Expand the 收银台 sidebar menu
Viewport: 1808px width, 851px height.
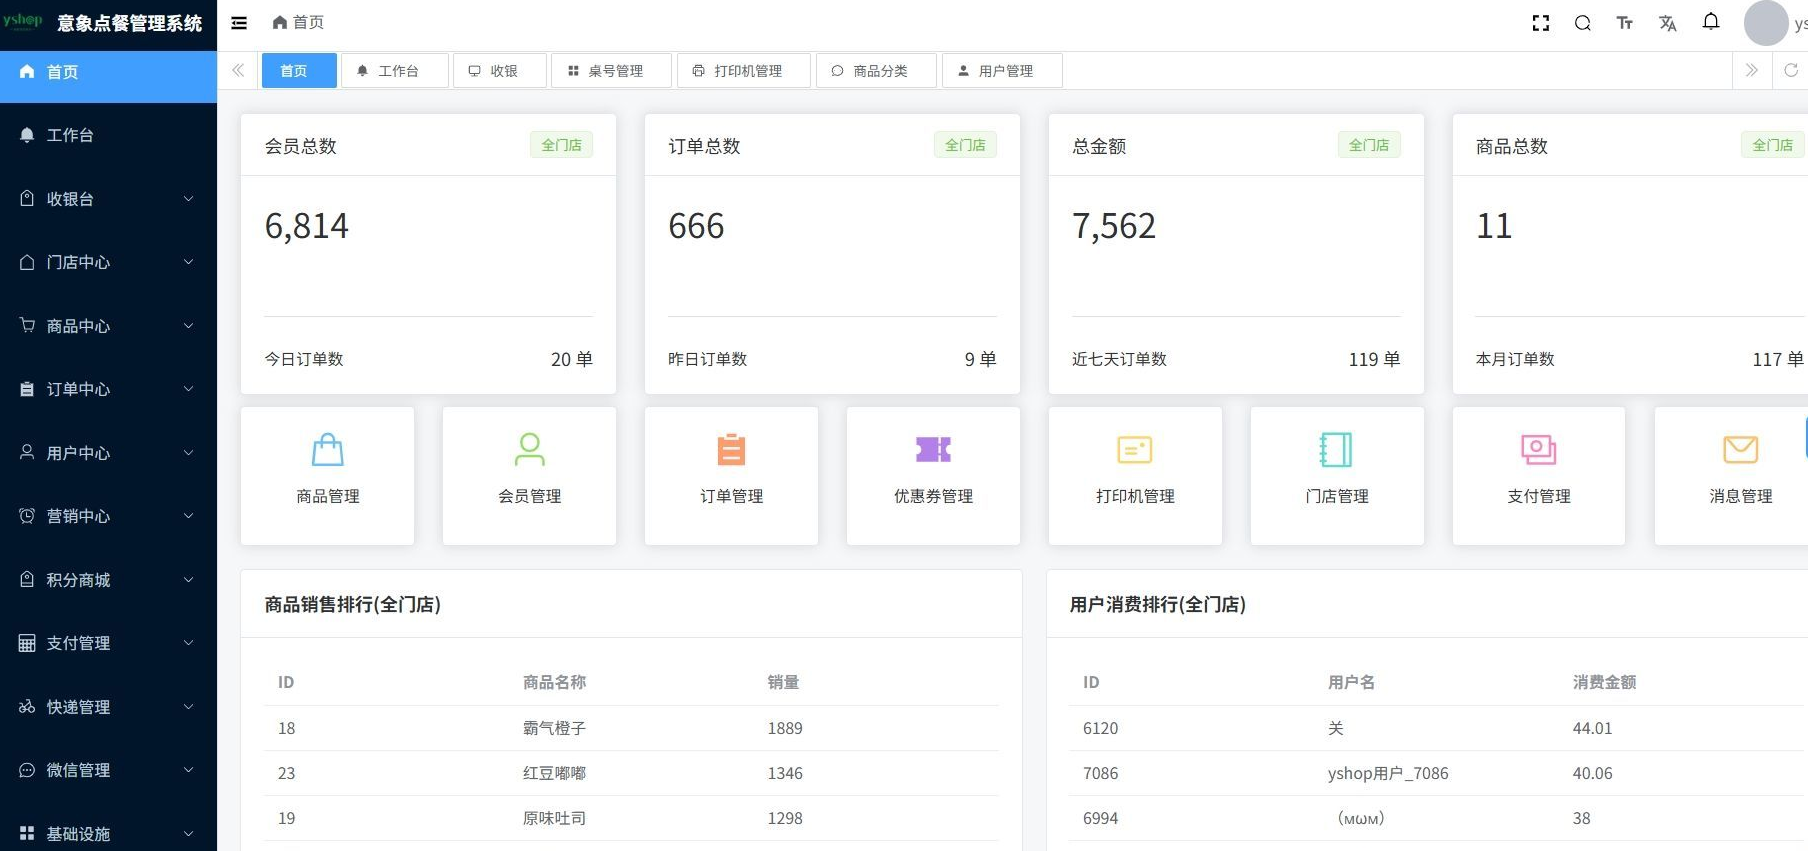(108, 199)
